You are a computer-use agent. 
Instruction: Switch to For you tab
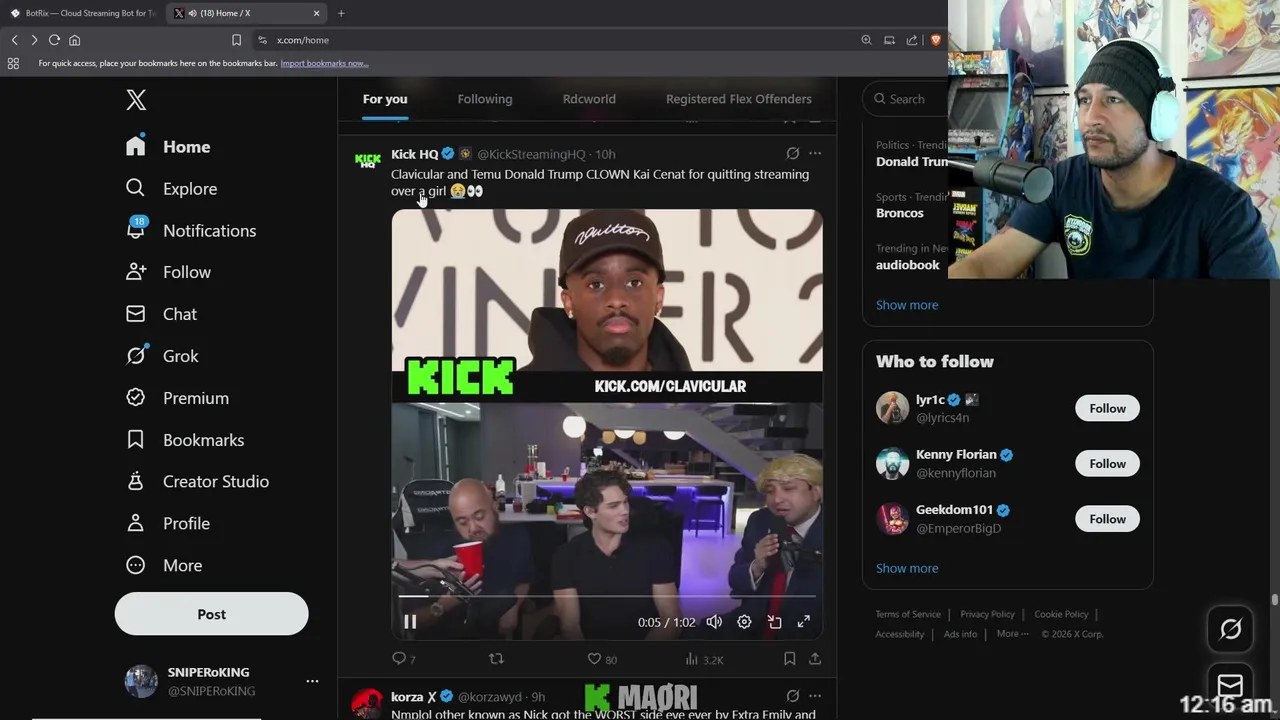pyautogui.click(x=385, y=99)
